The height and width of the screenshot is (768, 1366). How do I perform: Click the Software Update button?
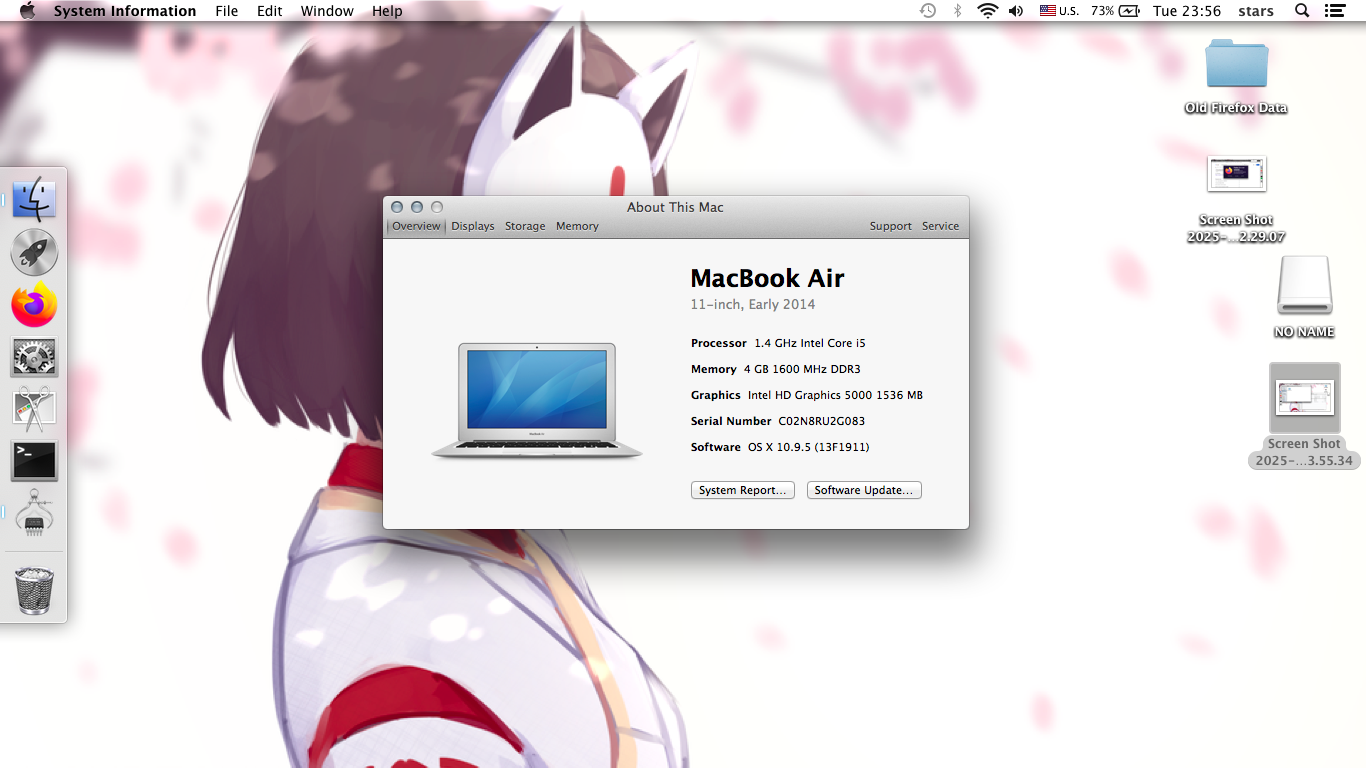863,490
